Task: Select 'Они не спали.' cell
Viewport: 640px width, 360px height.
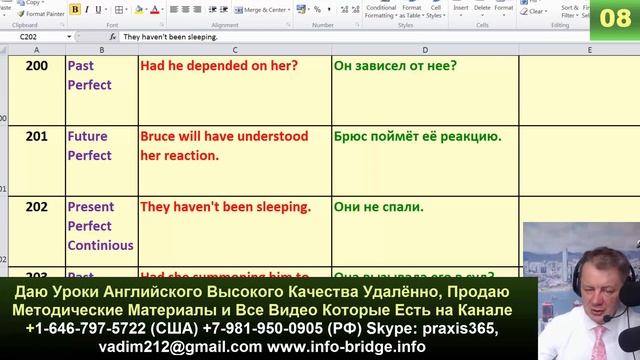Action: click(x=425, y=231)
